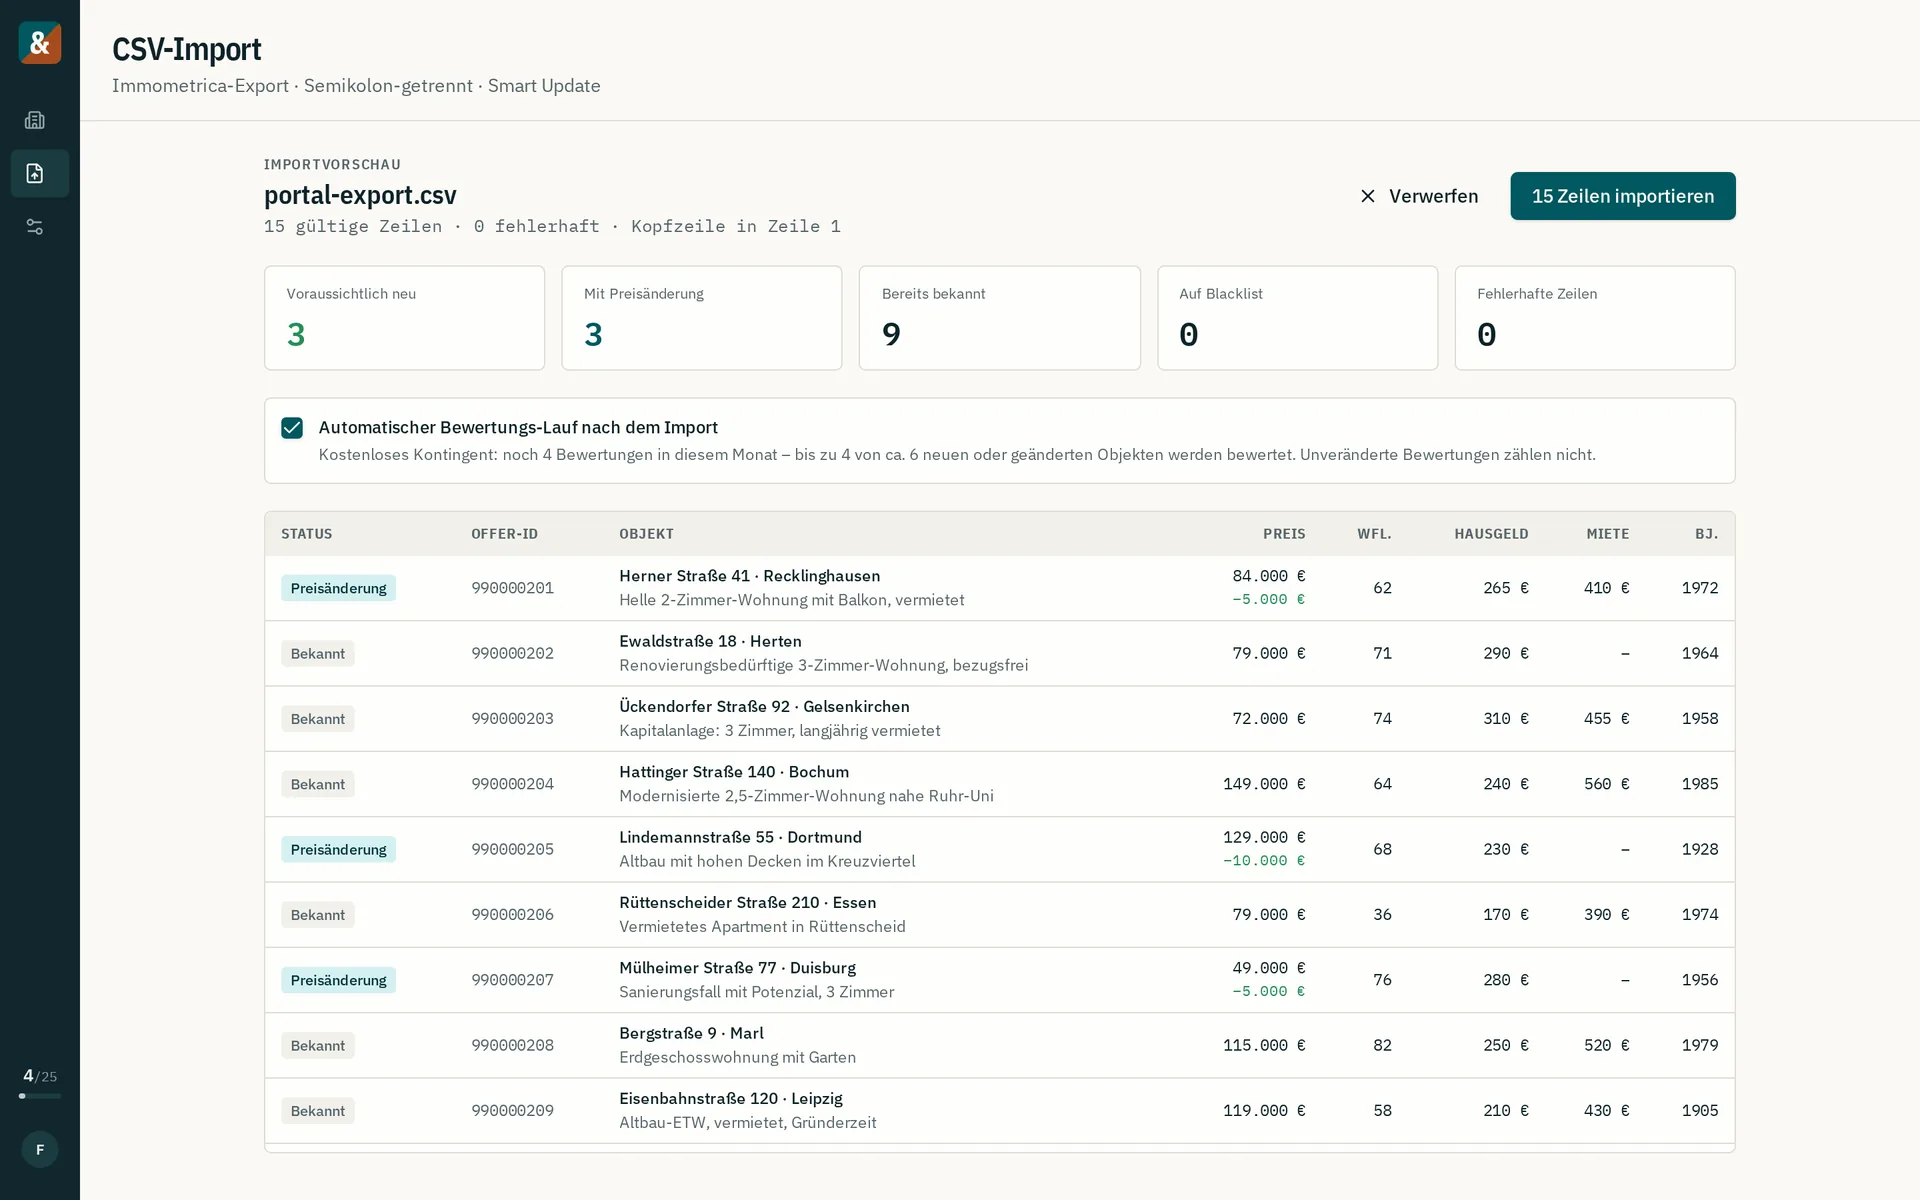
Task: Click price change -10.000 €
Action: 1264,861
